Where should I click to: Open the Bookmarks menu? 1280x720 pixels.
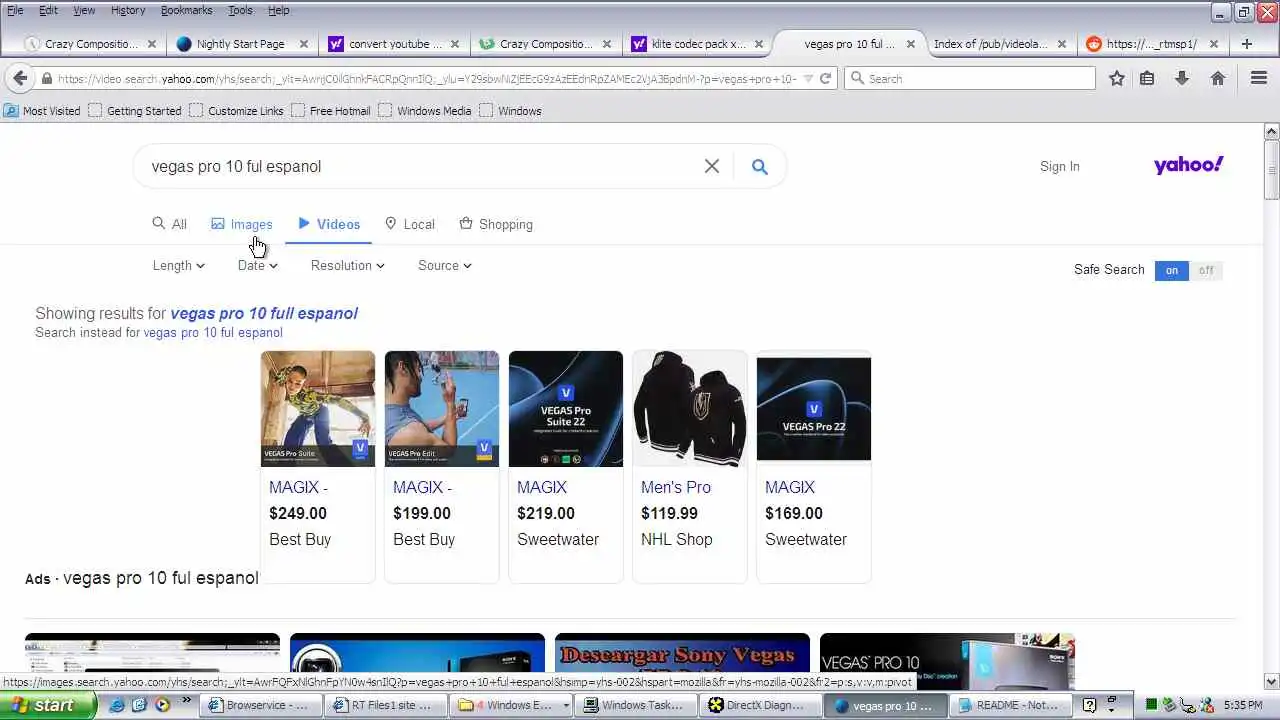[x=186, y=10]
